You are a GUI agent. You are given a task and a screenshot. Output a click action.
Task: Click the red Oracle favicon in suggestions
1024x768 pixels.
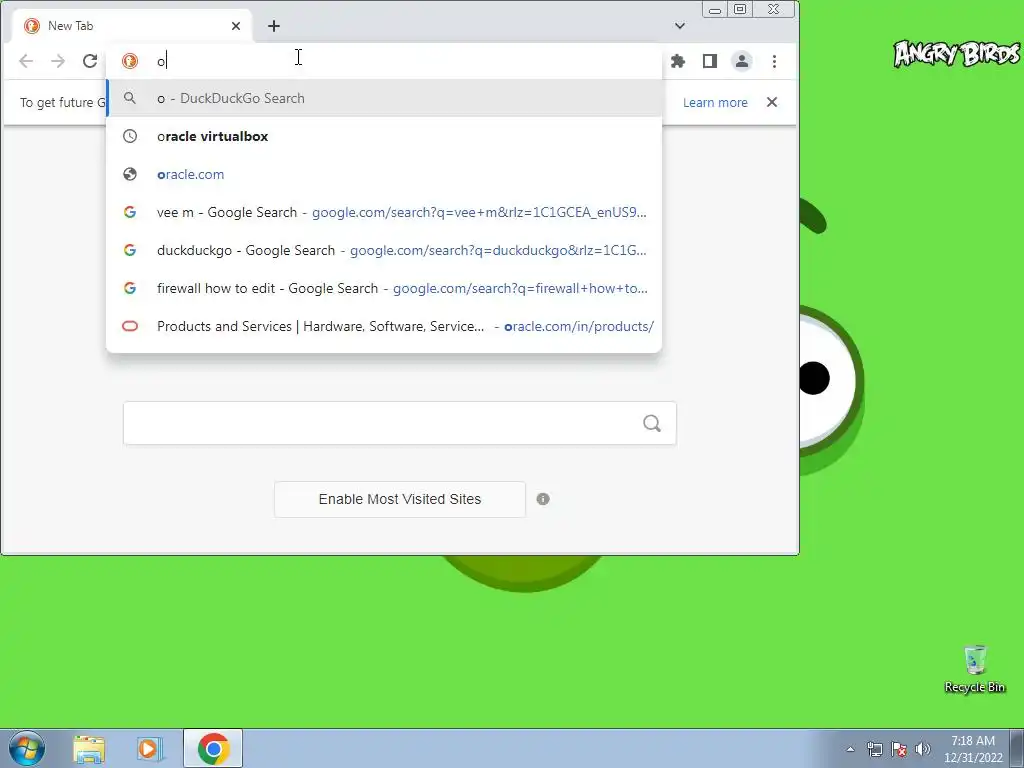point(130,326)
